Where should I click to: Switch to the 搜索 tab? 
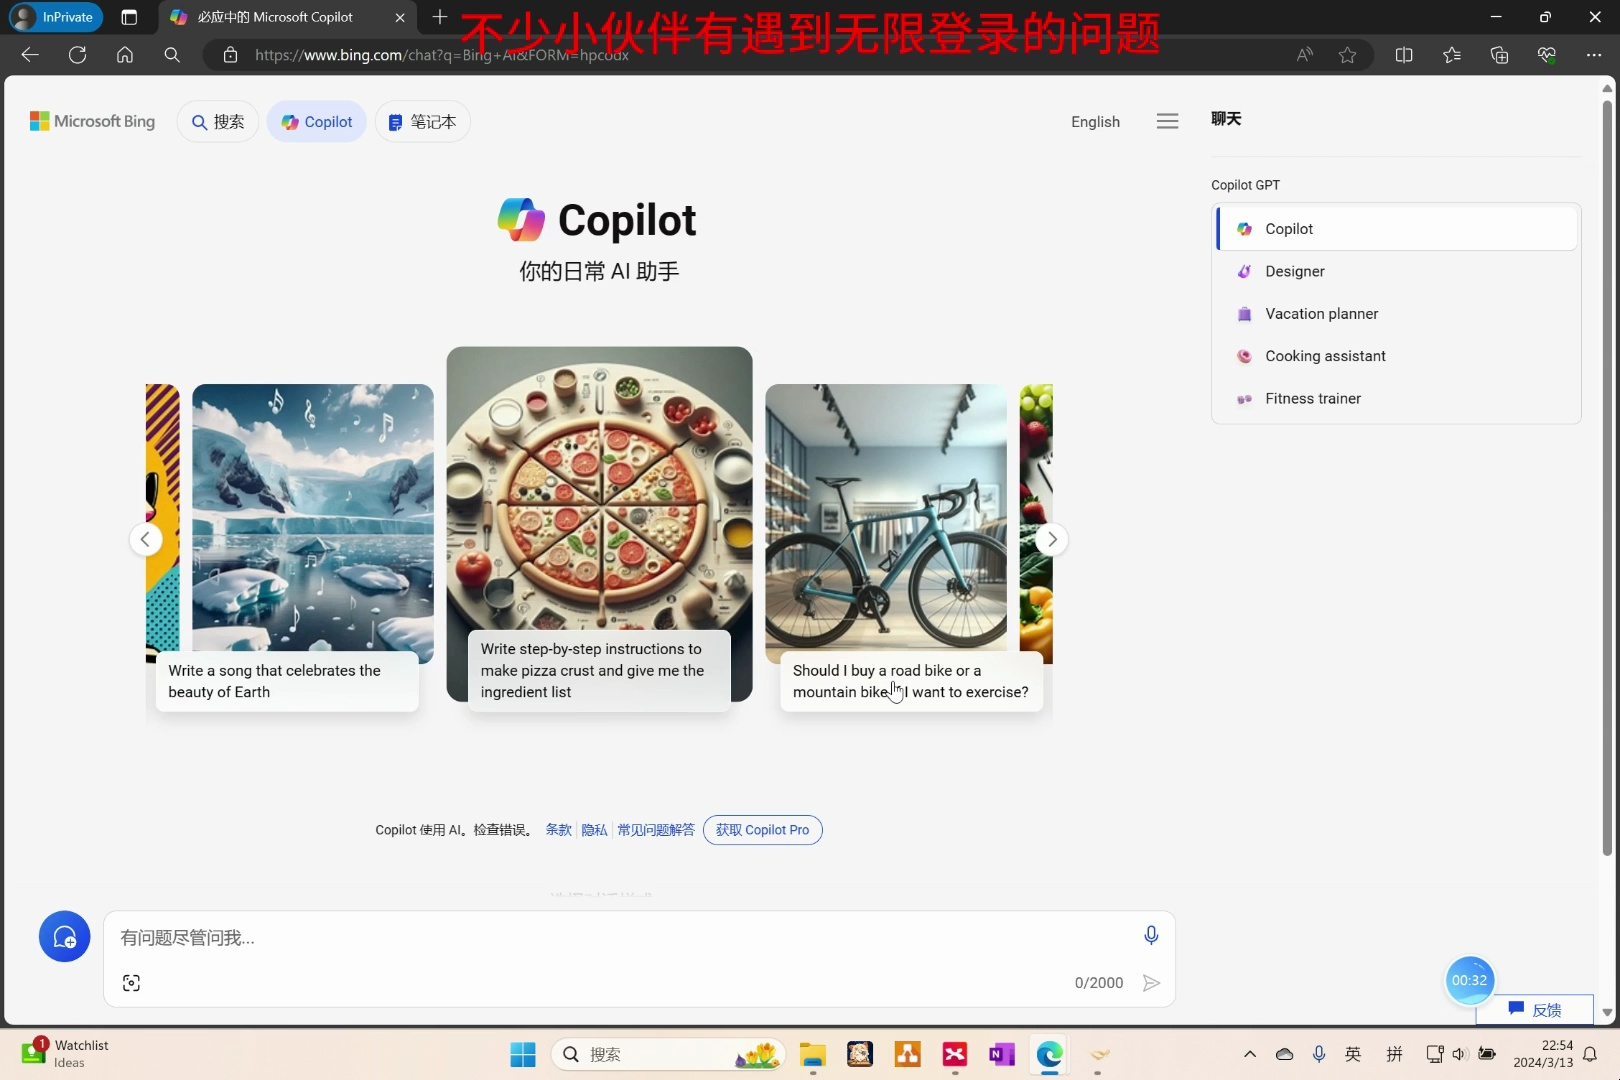click(217, 121)
